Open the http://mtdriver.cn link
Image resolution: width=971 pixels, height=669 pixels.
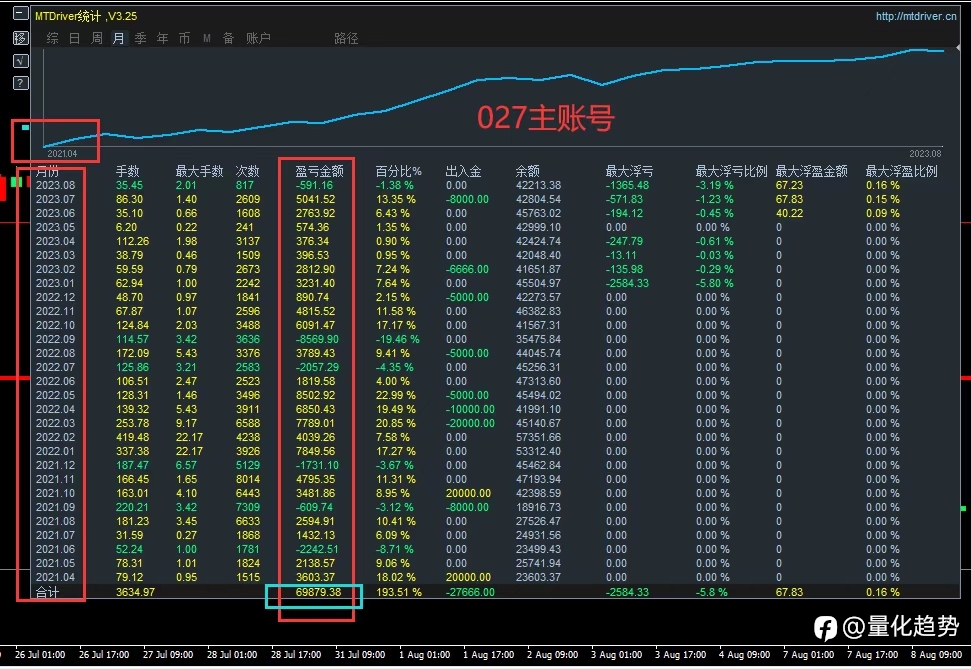point(916,16)
